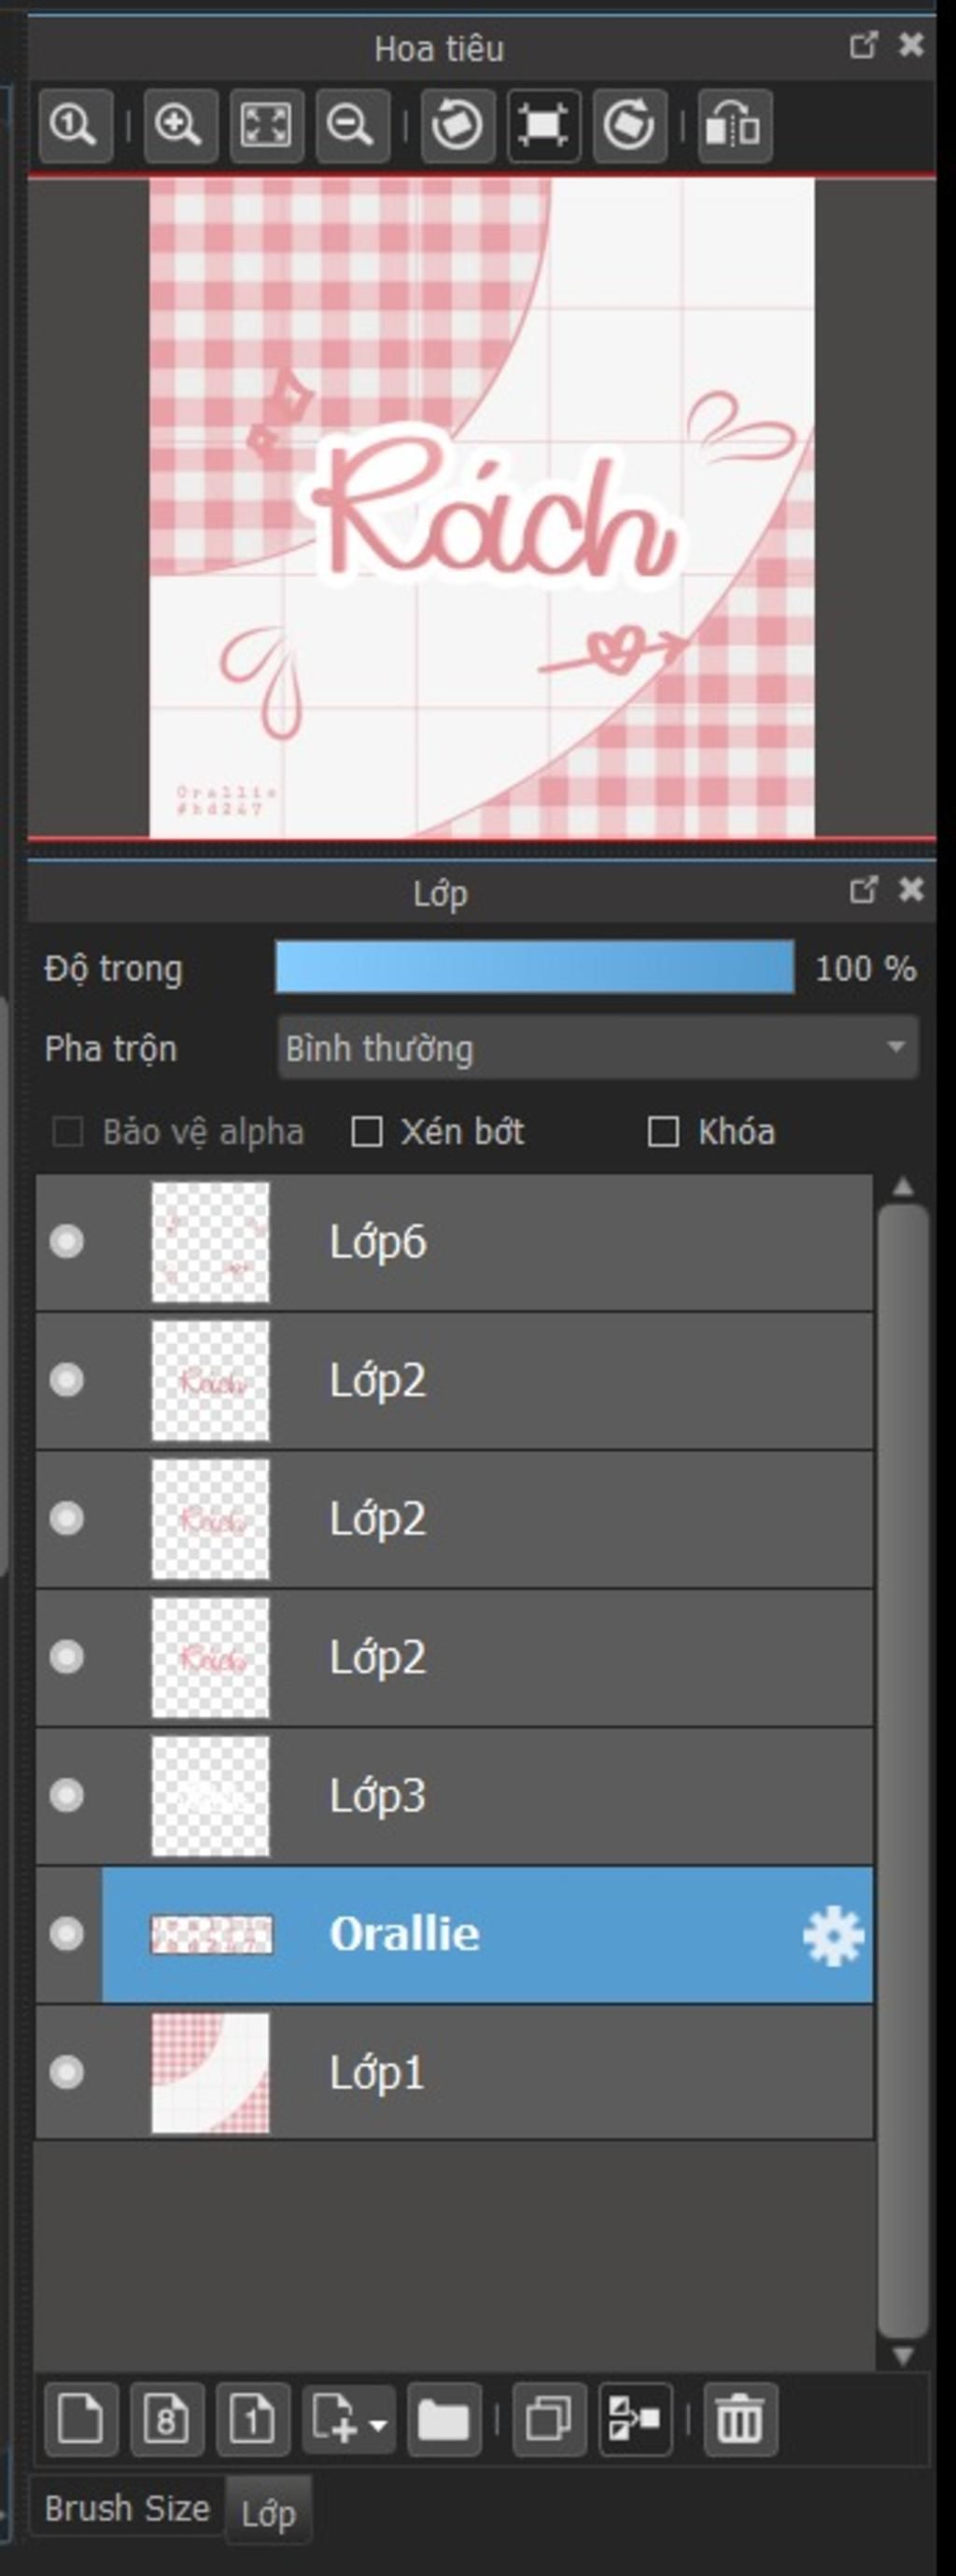Select the Lớp1 layer thumbnail
Viewport: 956px width, 2576px height.
[x=210, y=2073]
